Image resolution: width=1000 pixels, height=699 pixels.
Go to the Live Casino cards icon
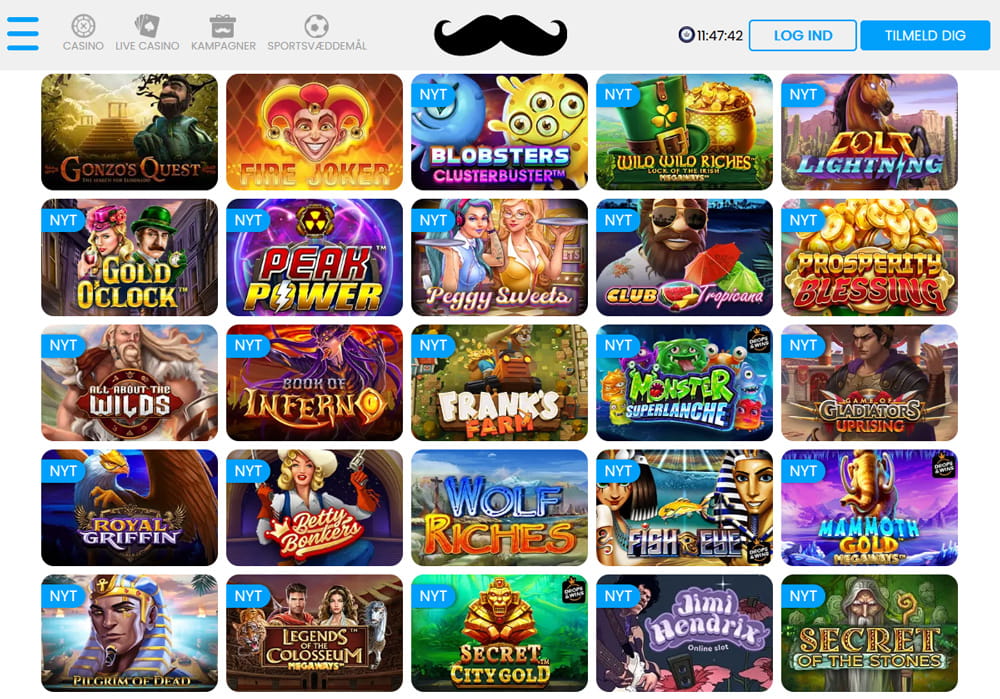(x=147, y=26)
